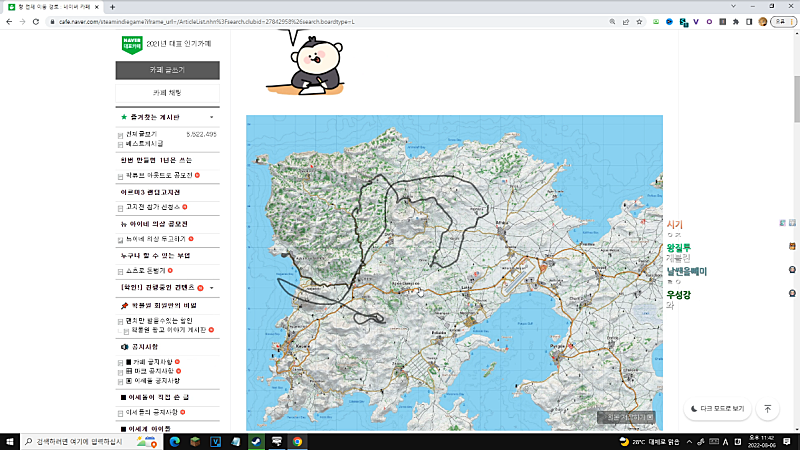Image resolution: width=800 pixels, height=450 pixels.
Task: Open the zoom magnifier icon in address bar
Action: coord(612,22)
